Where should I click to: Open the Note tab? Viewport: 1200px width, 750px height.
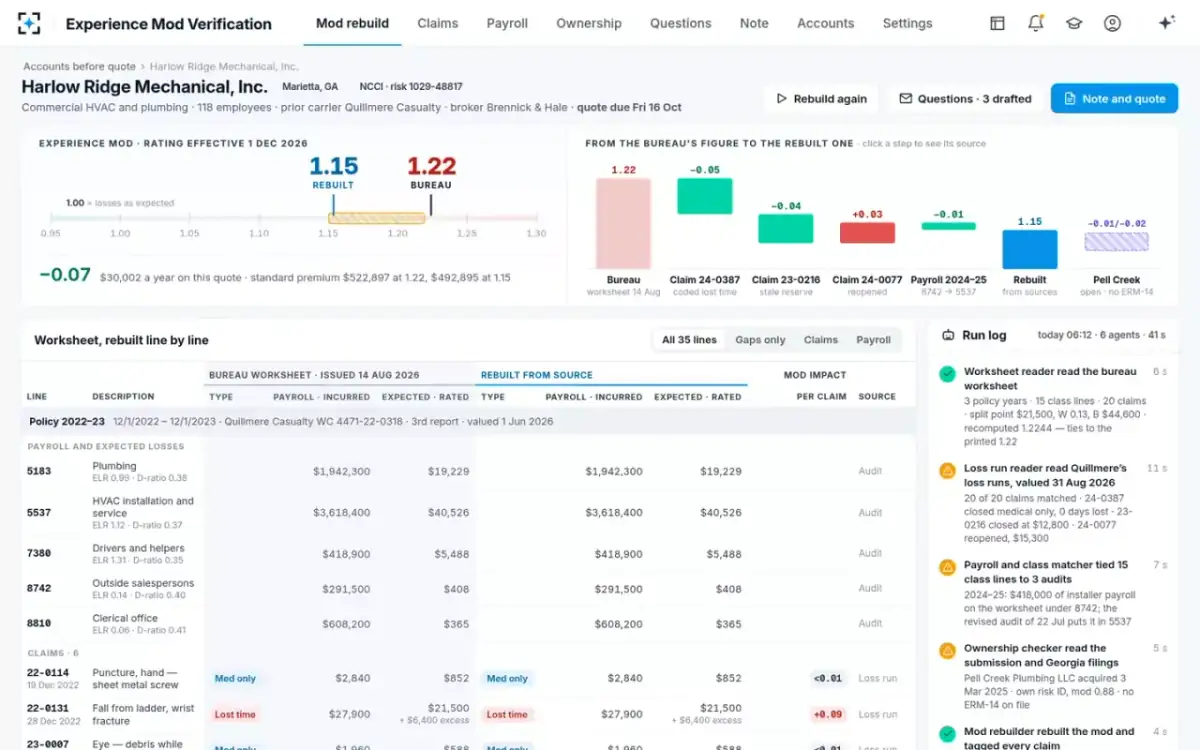[x=754, y=23]
